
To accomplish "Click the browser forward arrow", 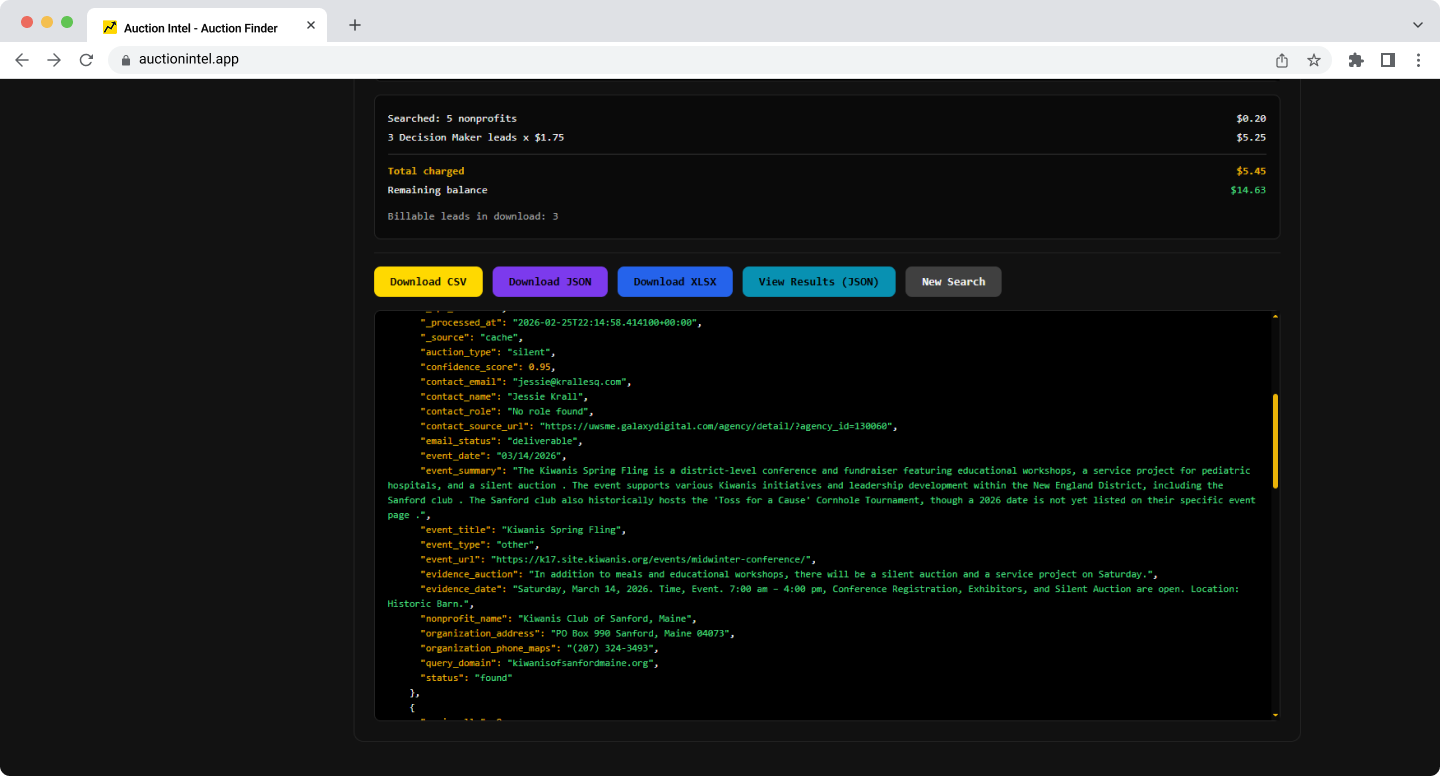I will point(54,60).
